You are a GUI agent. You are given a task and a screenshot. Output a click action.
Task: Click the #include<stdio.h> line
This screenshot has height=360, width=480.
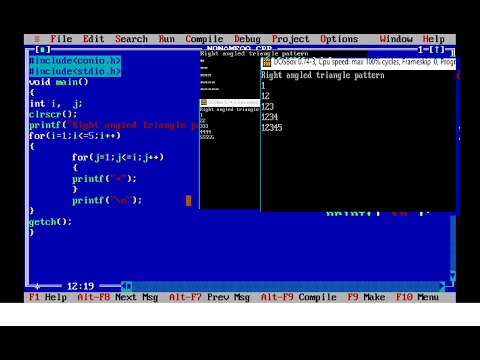[75, 71]
